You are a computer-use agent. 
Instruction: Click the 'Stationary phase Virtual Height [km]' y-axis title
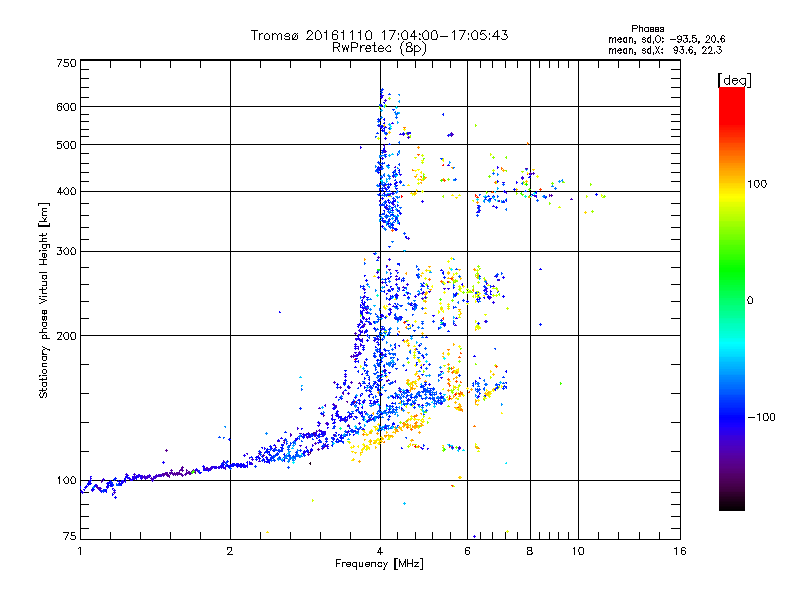tap(43, 300)
